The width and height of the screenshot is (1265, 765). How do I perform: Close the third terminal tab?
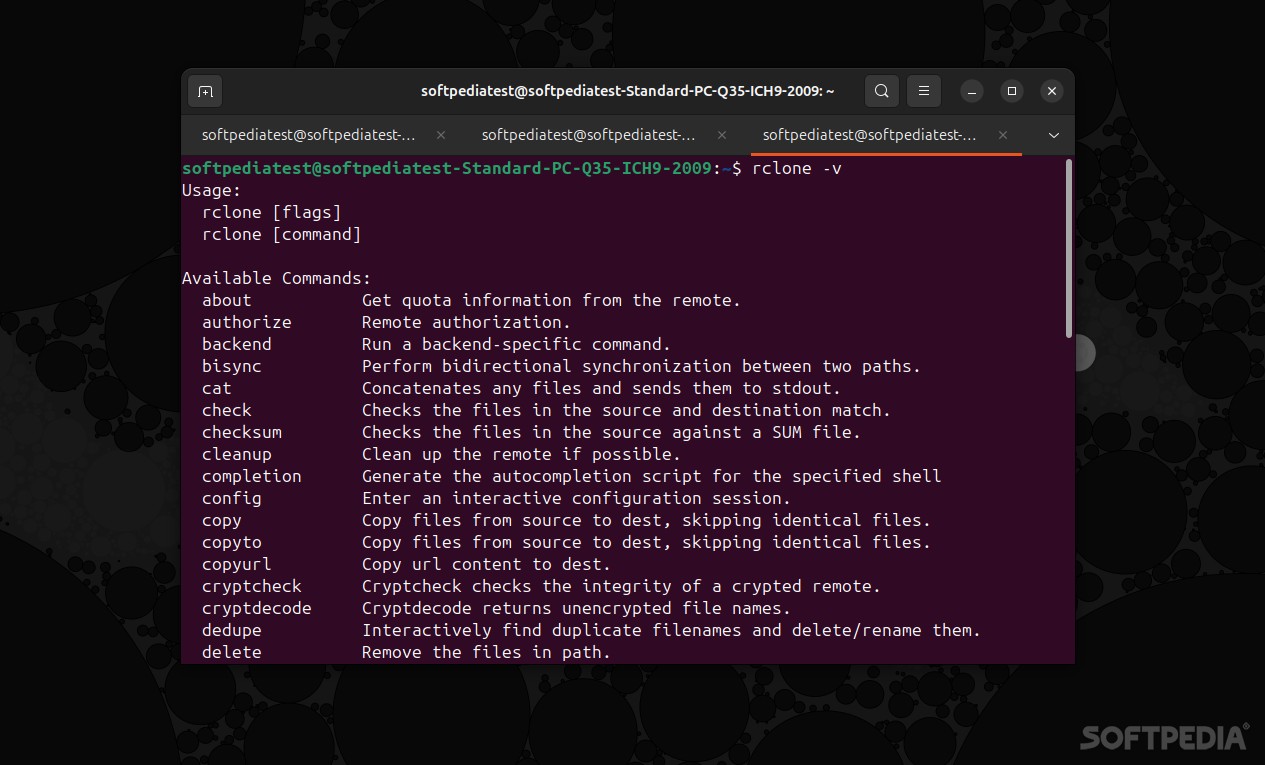click(x=1002, y=135)
